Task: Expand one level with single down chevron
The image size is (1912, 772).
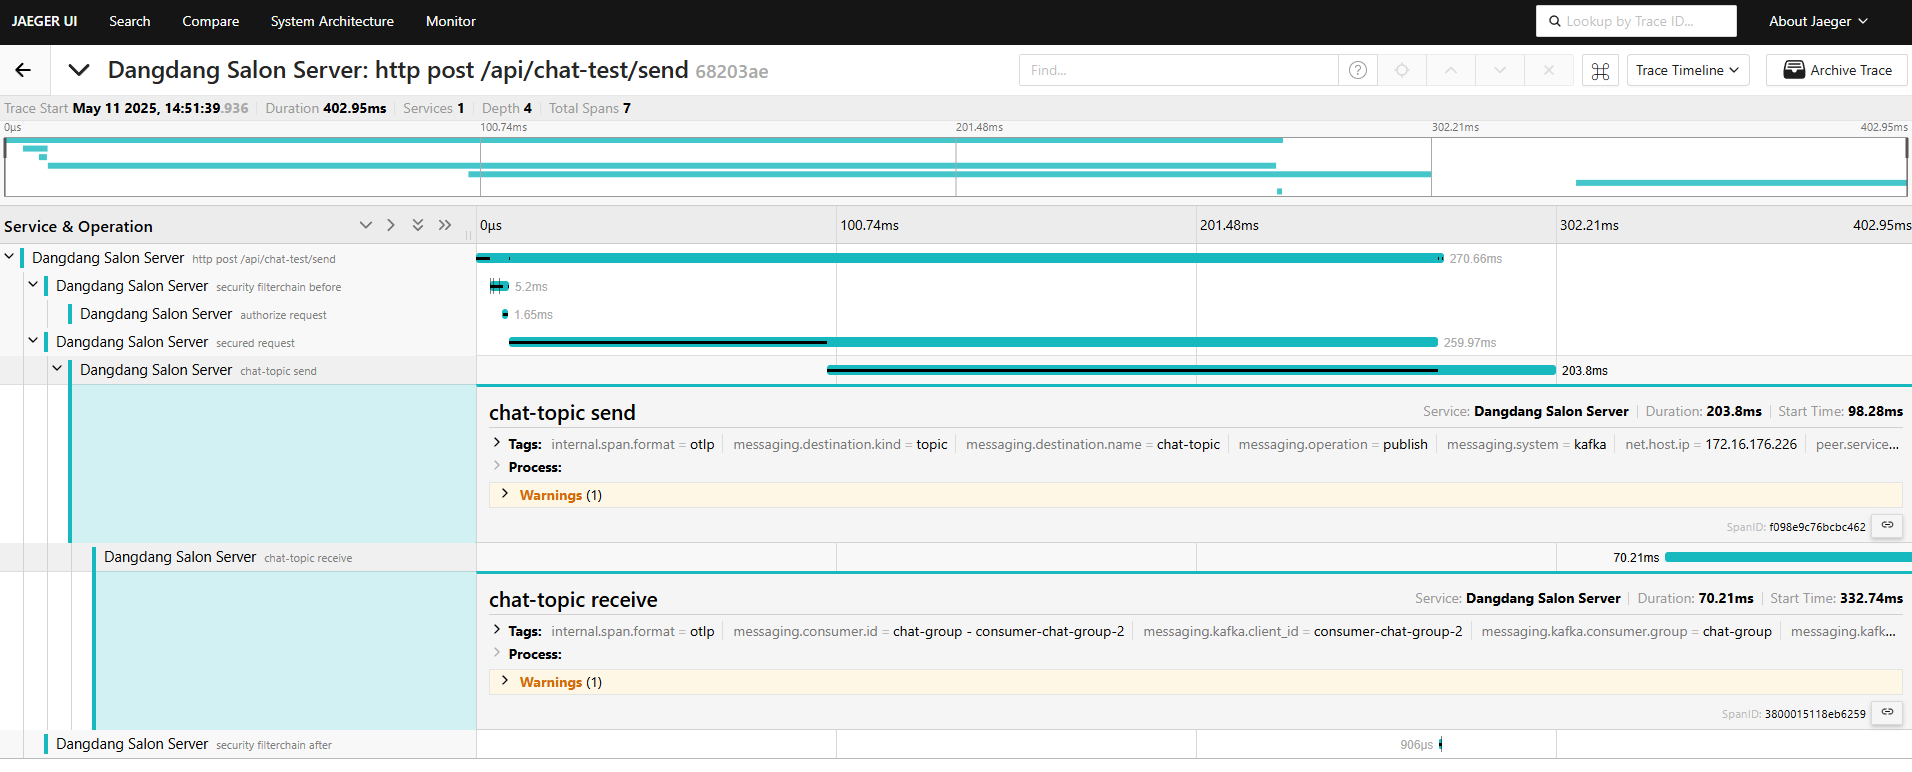Action: [x=366, y=225]
